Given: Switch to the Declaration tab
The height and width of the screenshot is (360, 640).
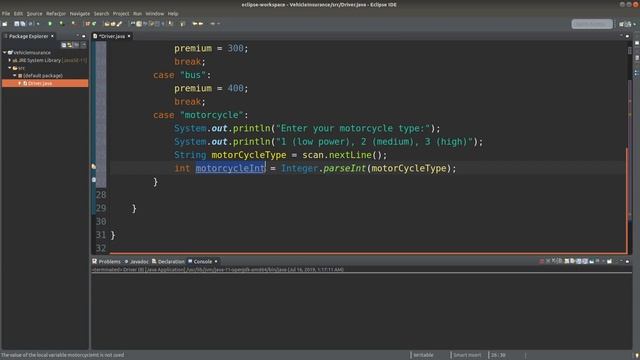Looking at the screenshot, I should [x=168, y=262].
